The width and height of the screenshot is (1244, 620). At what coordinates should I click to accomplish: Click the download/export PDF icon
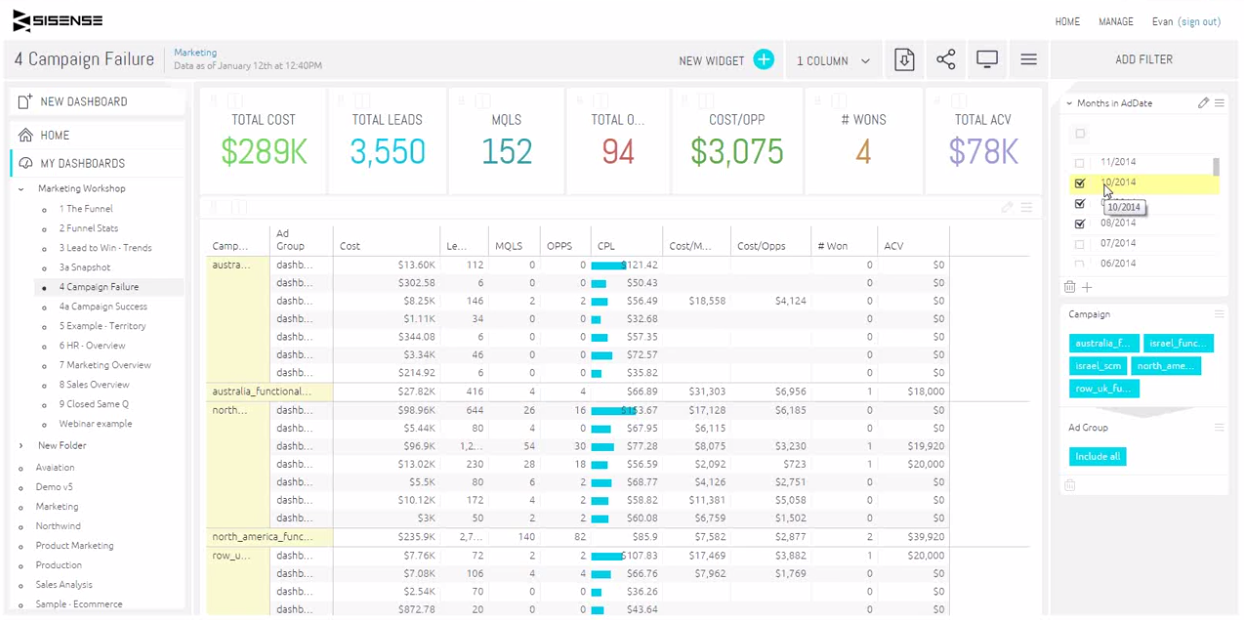tap(904, 60)
